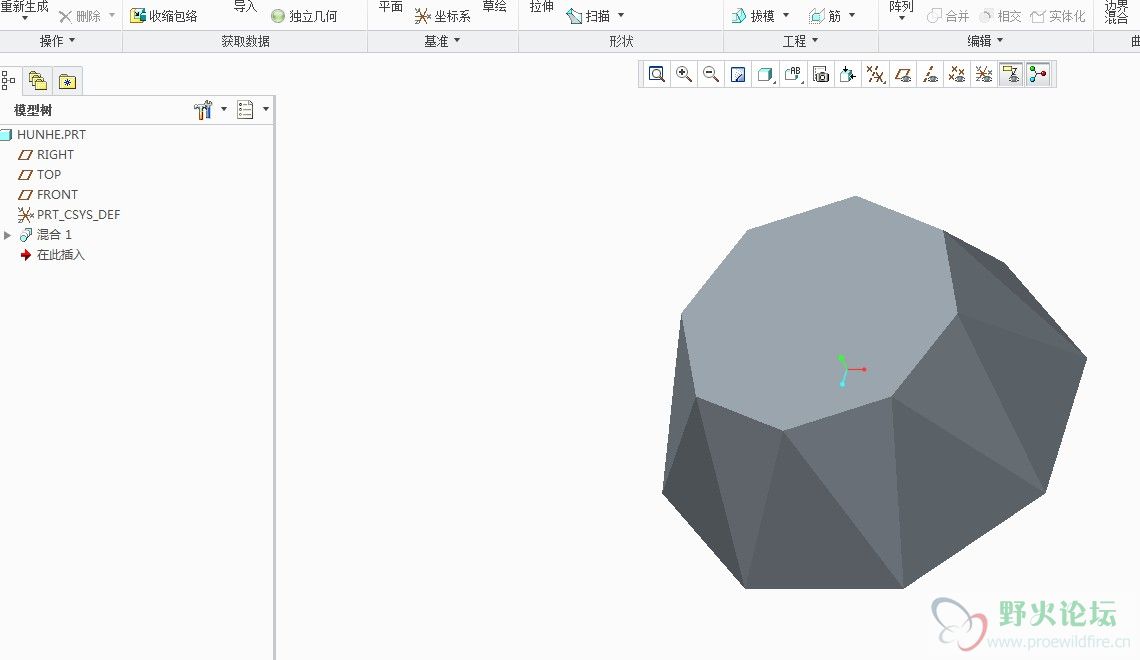Click the Repaint screen icon
Screen dimensions: 1140x660
click(x=738, y=74)
